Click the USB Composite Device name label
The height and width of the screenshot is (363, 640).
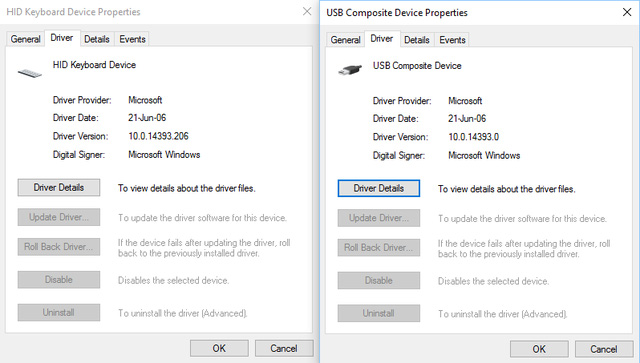[x=417, y=66]
